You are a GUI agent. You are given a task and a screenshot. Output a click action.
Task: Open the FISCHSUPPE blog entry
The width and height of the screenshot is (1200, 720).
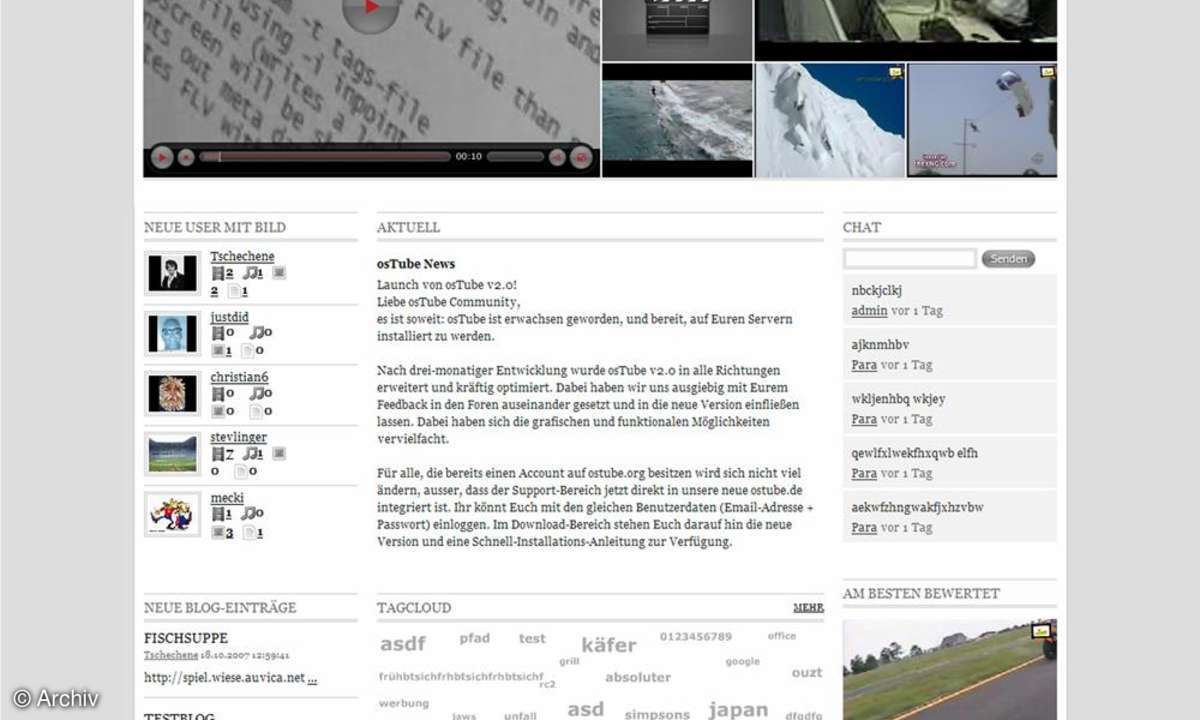point(186,638)
